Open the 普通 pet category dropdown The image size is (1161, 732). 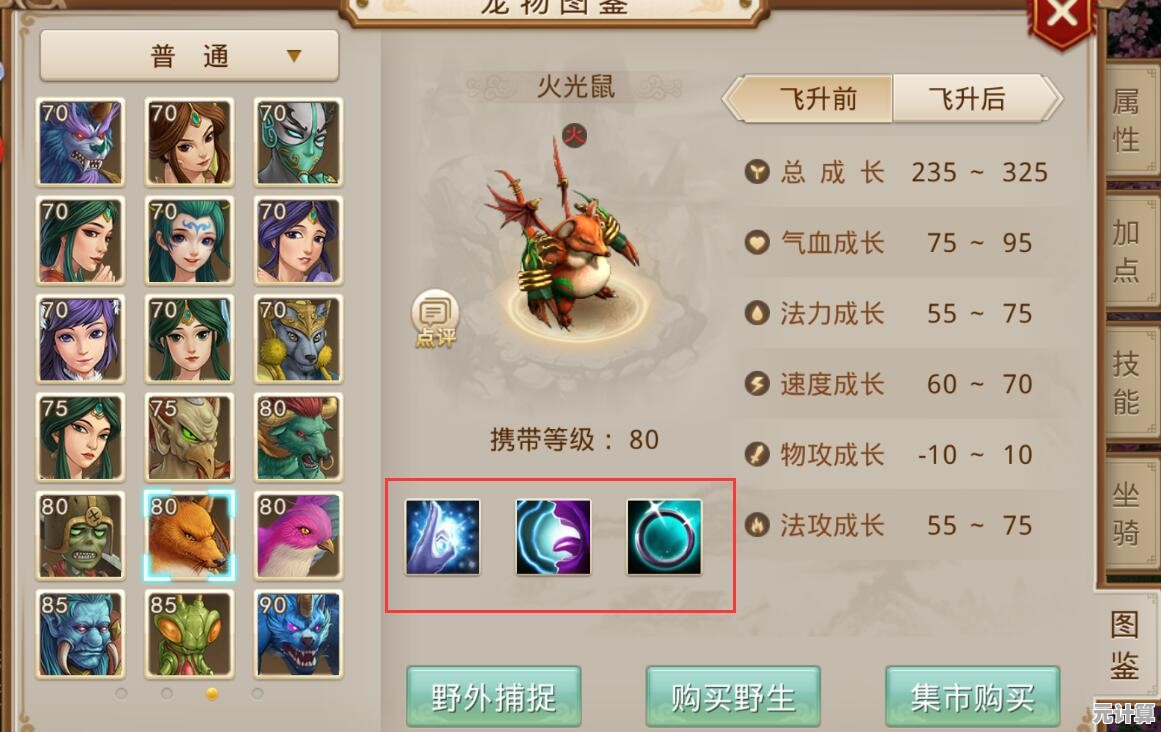[190, 56]
